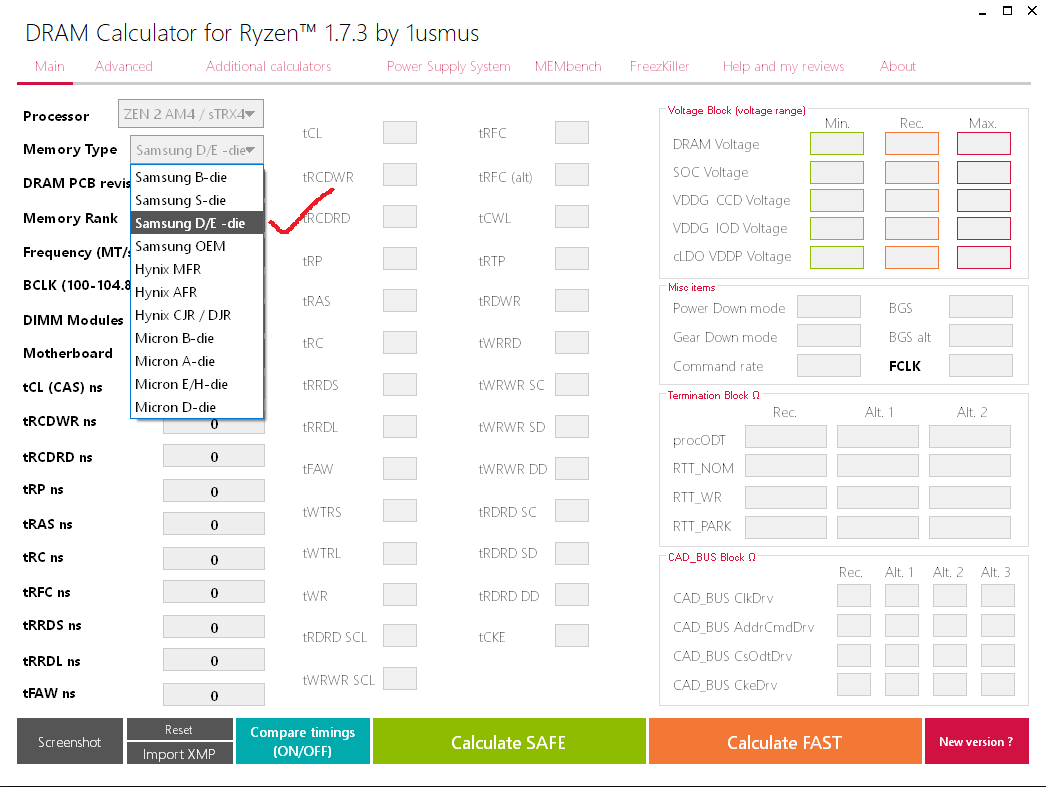This screenshot has width=1046, height=787.
Task: Open the Additional calculators tab
Action: tap(268, 66)
